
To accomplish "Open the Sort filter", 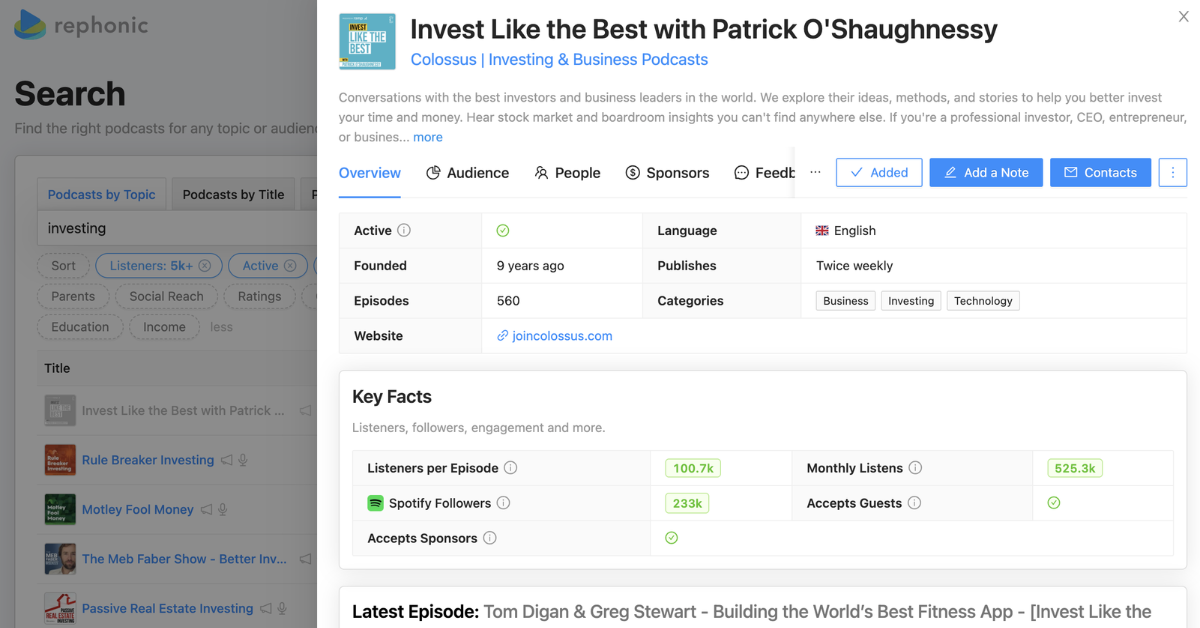I will pos(63,266).
